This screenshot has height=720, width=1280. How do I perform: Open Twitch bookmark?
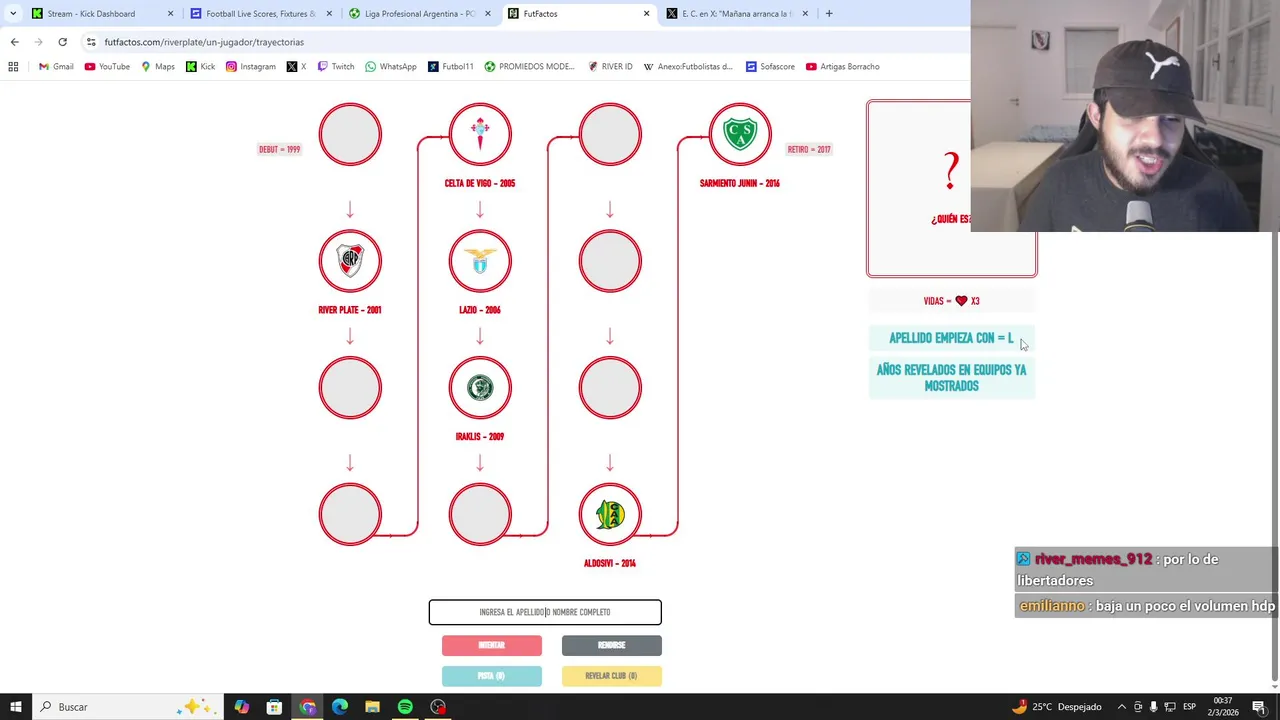[335, 67]
